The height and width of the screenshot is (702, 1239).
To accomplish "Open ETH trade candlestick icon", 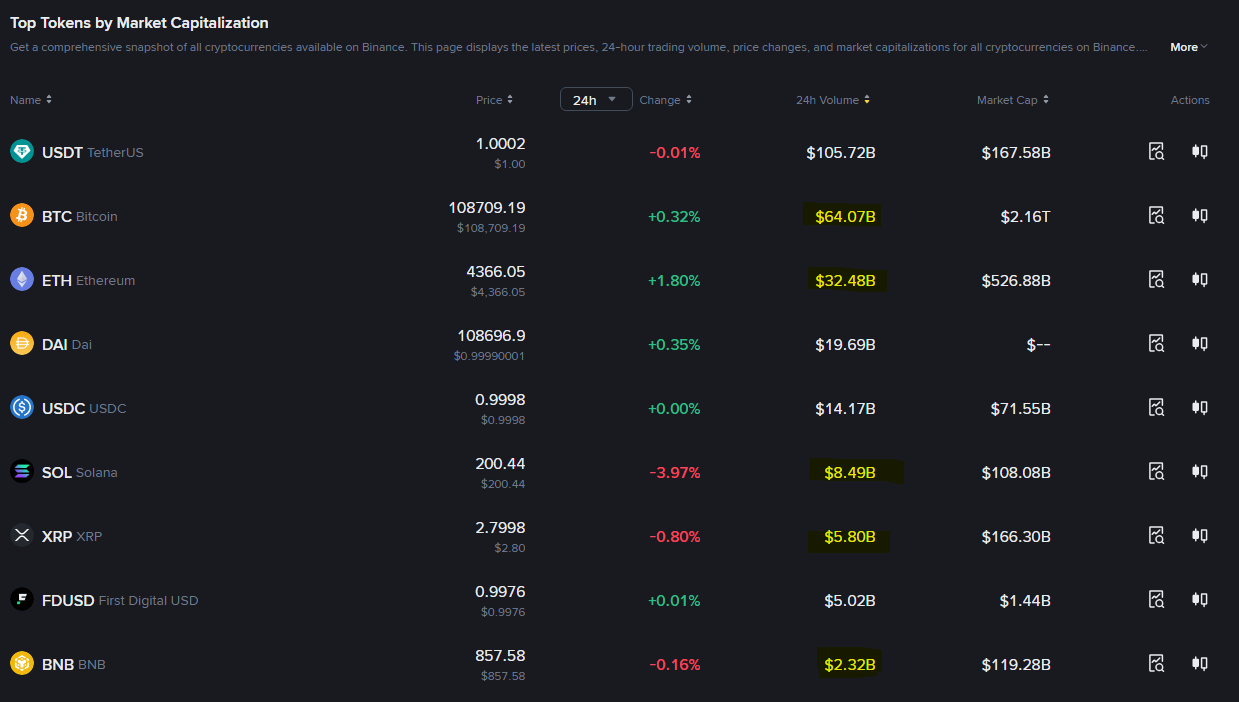I will [1200, 280].
